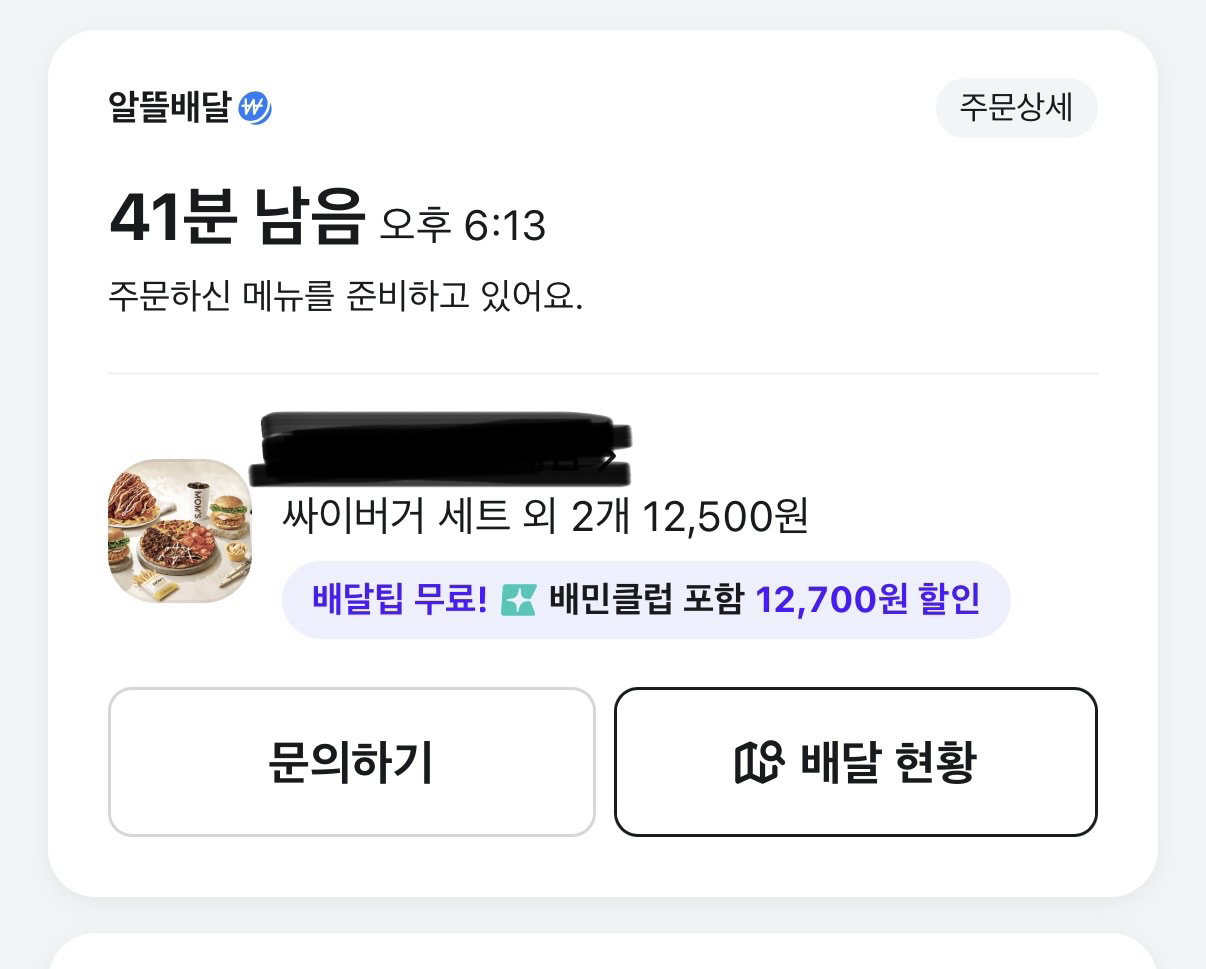
Task: Select the 주문하신 메뉴를 준비하고 있어요 status text
Action: point(345,297)
